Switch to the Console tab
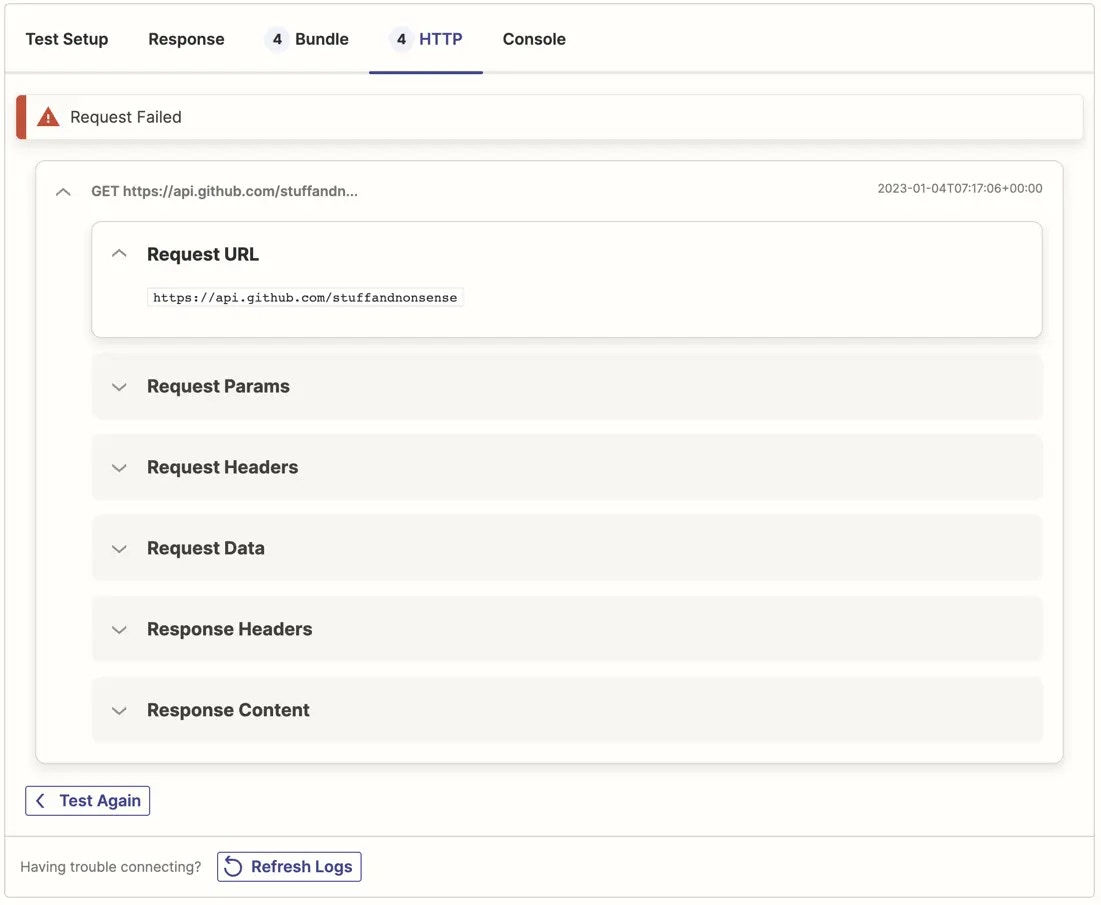 534,39
